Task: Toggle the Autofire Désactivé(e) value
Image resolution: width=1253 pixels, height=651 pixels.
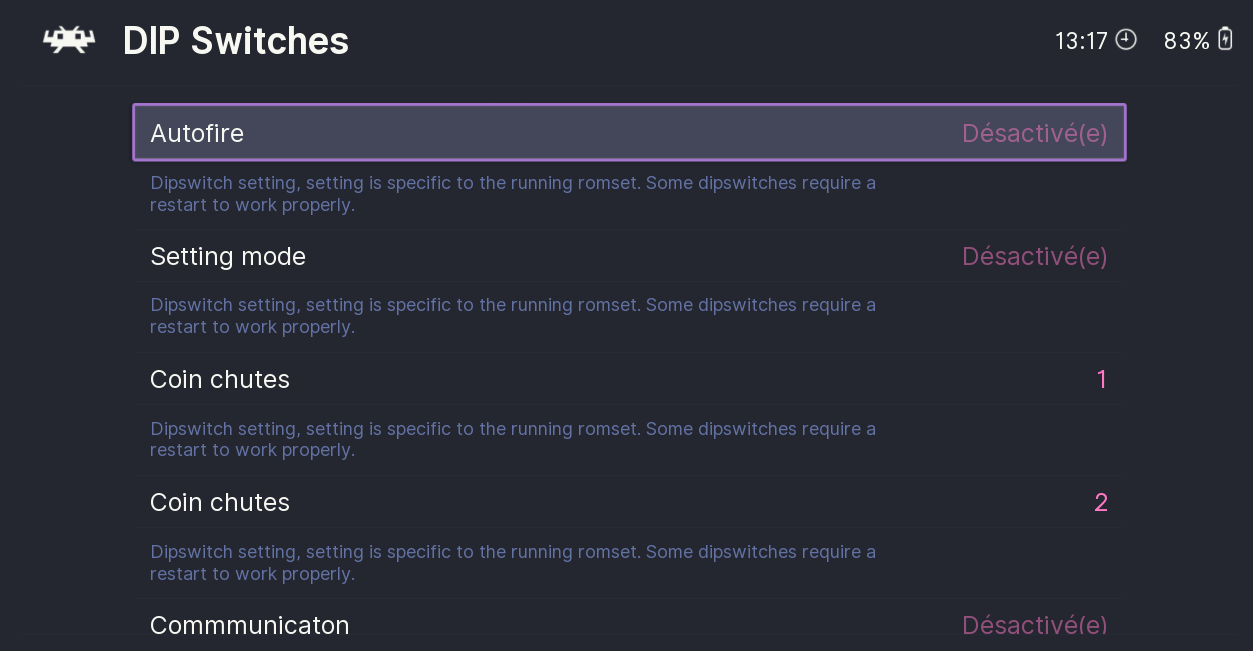Action: (1034, 133)
